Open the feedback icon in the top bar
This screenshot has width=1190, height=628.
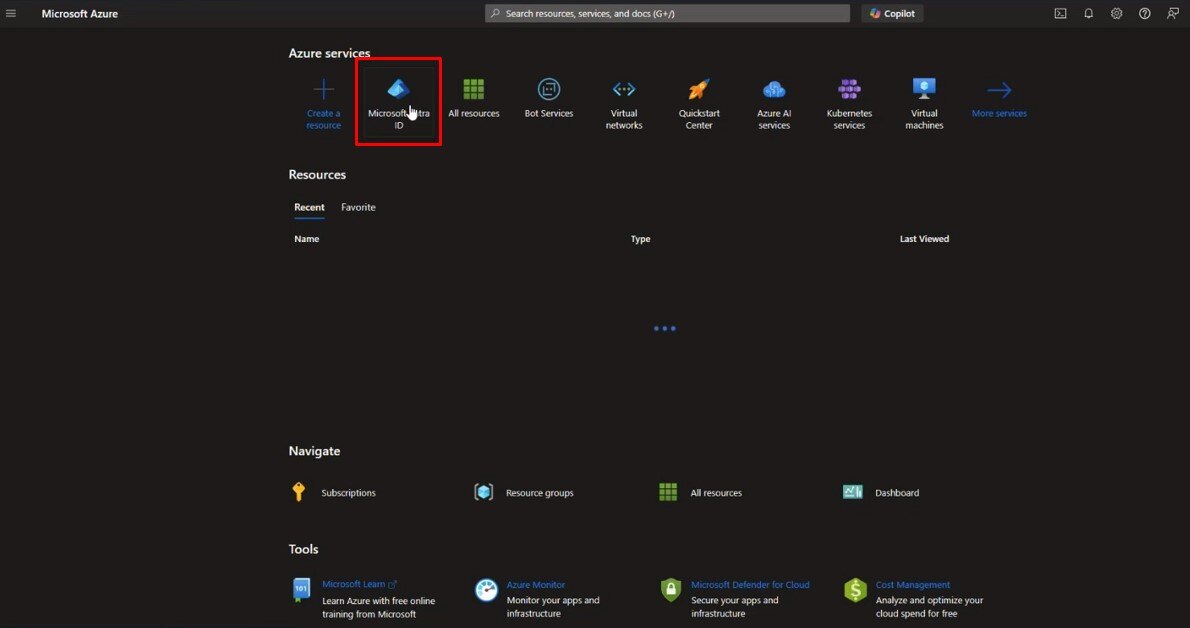click(x=1173, y=14)
